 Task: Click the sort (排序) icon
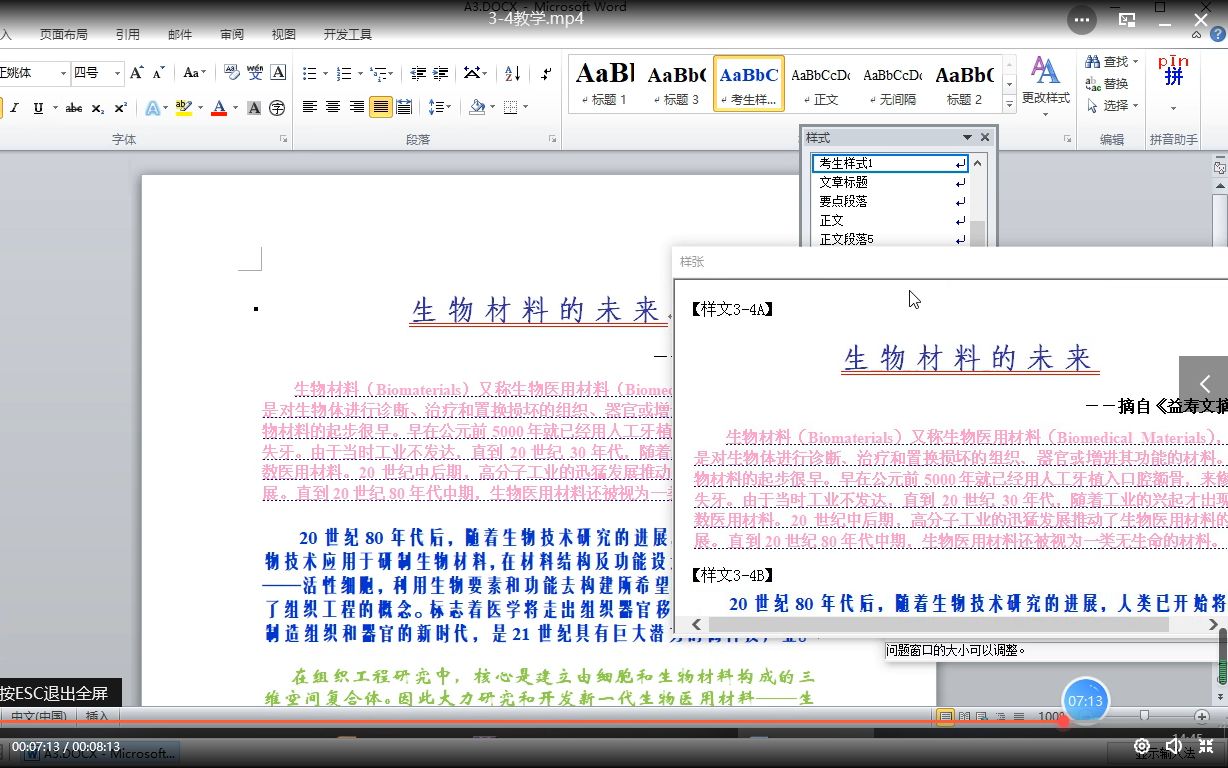point(513,75)
